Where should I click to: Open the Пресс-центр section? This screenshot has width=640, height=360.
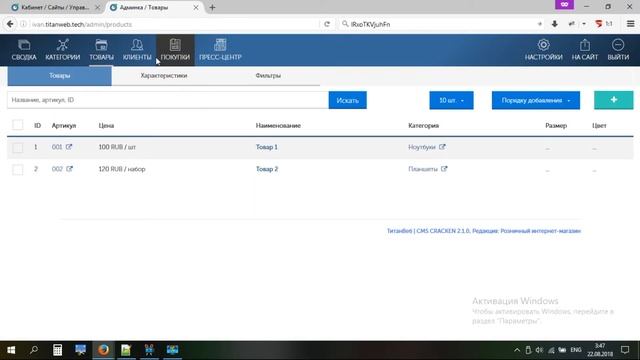(x=220, y=50)
